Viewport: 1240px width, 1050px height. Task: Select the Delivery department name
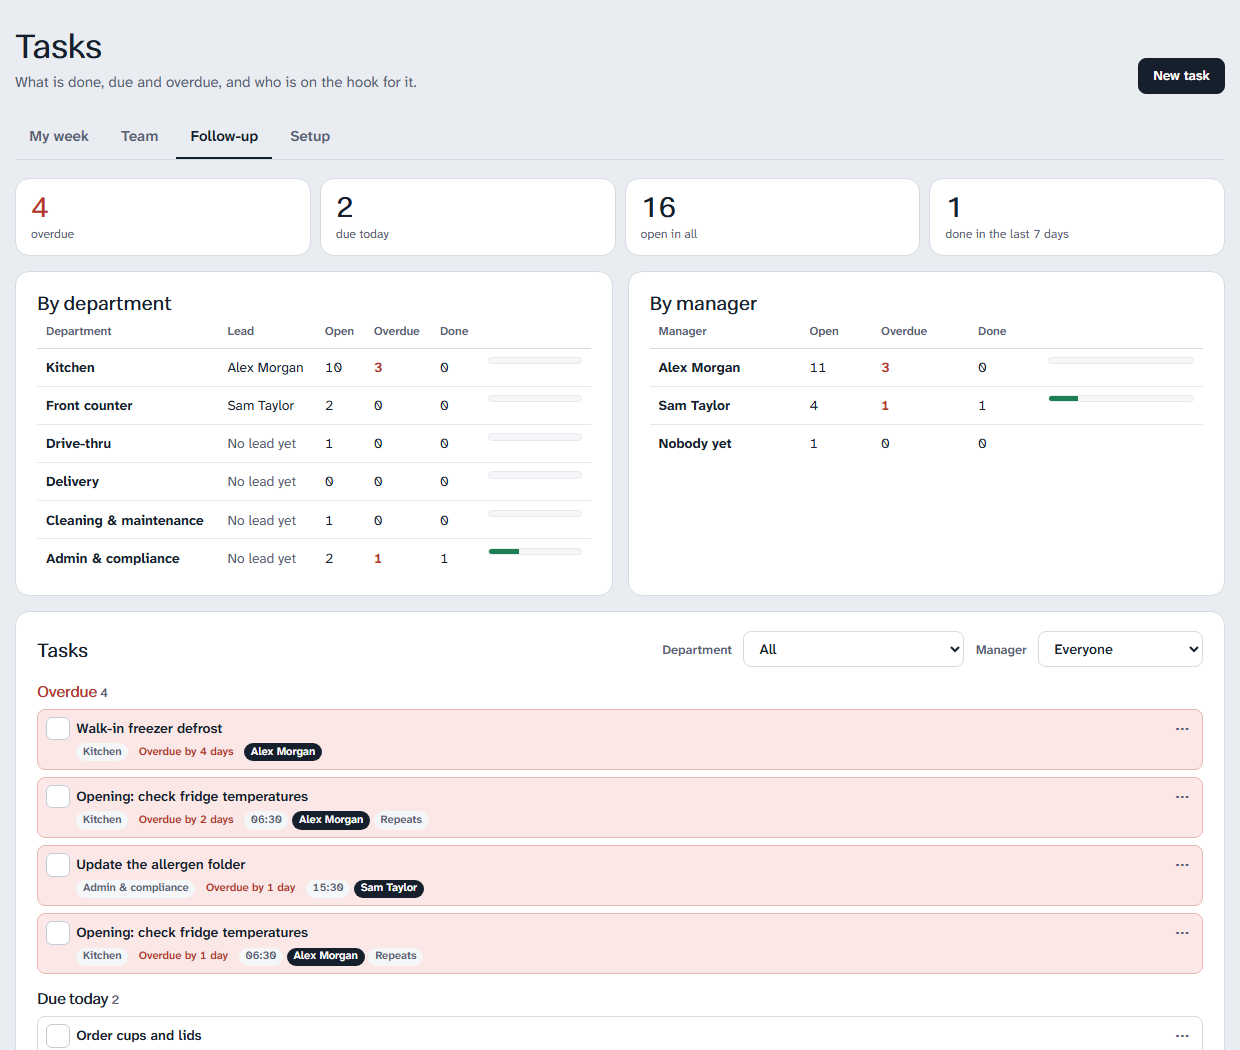72,482
